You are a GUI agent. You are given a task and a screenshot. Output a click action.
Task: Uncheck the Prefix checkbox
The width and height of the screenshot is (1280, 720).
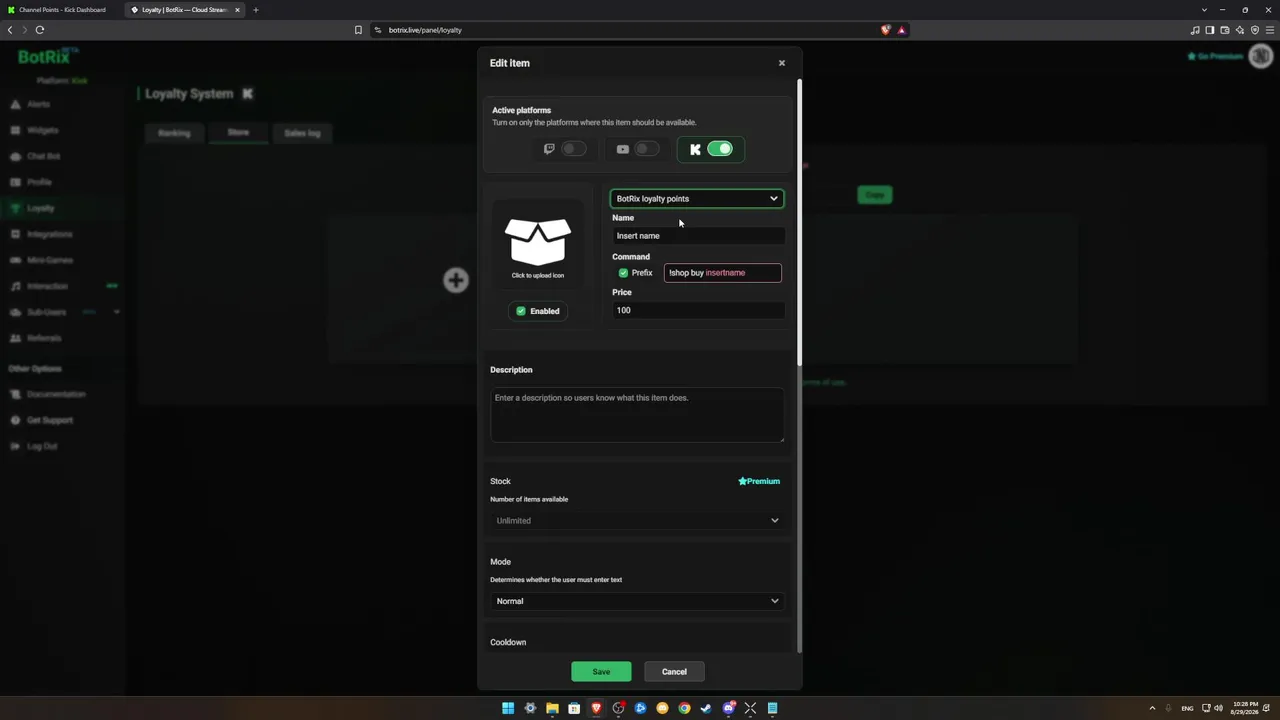pos(623,273)
